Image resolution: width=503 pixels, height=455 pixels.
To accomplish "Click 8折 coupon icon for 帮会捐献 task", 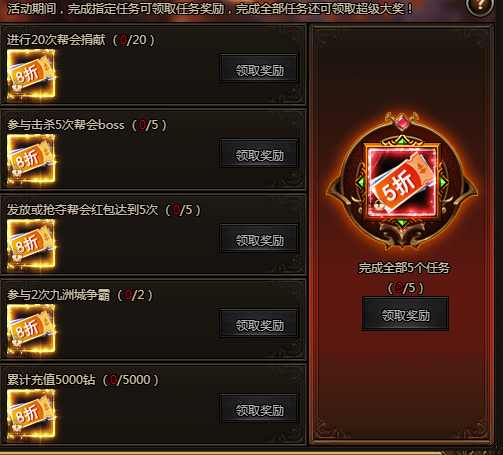I will 31,75.
